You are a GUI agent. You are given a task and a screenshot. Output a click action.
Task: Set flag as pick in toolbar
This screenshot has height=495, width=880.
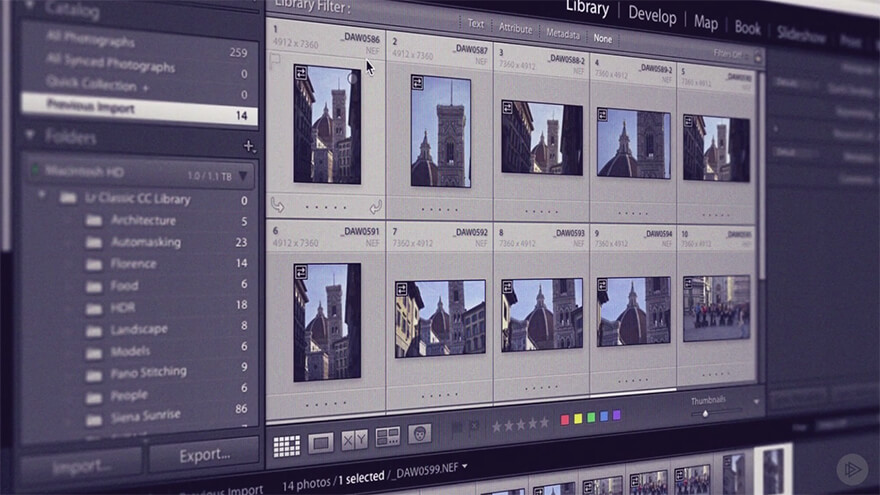point(457,429)
